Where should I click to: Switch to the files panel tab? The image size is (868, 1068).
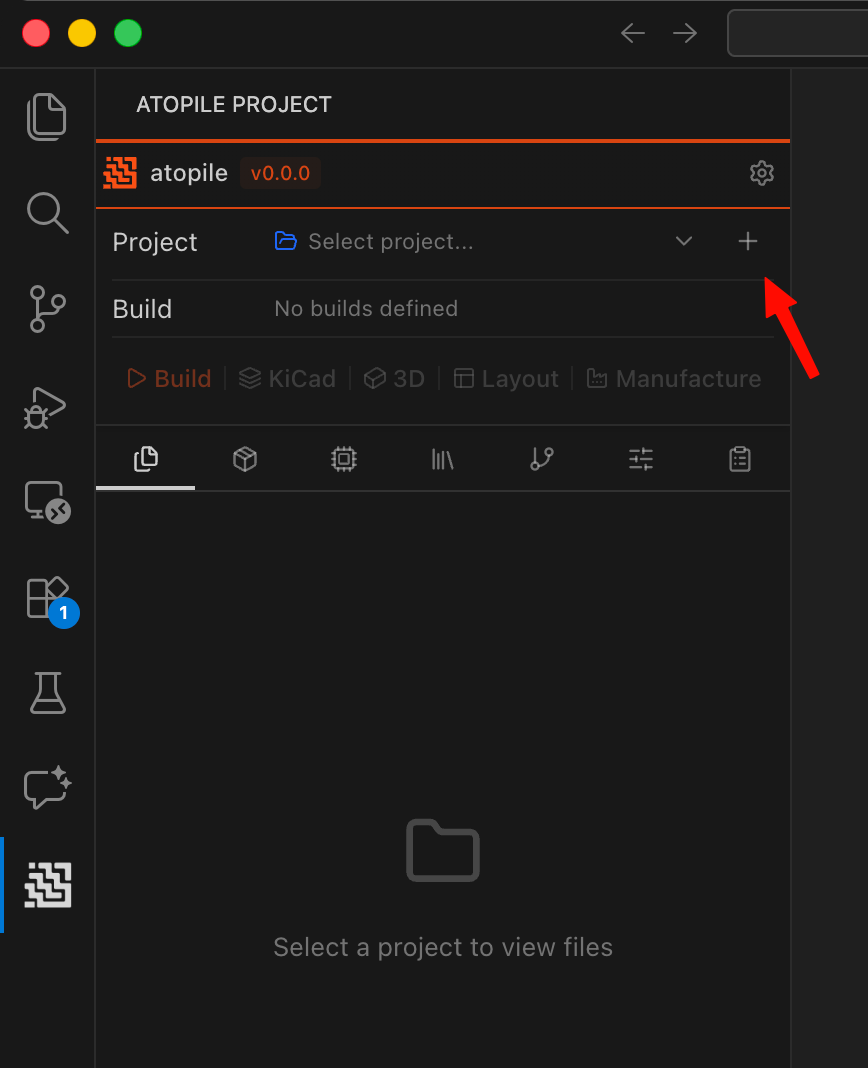point(145,459)
